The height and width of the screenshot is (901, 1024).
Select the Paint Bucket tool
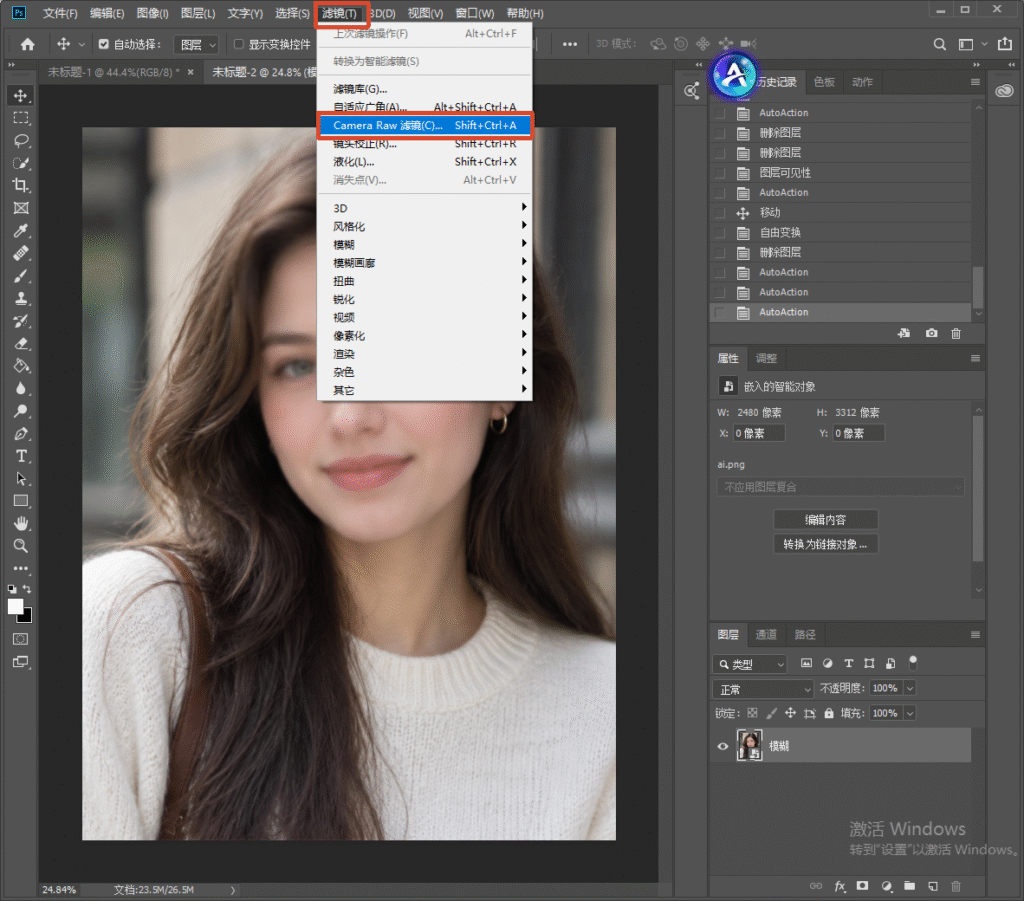pyautogui.click(x=21, y=366)
